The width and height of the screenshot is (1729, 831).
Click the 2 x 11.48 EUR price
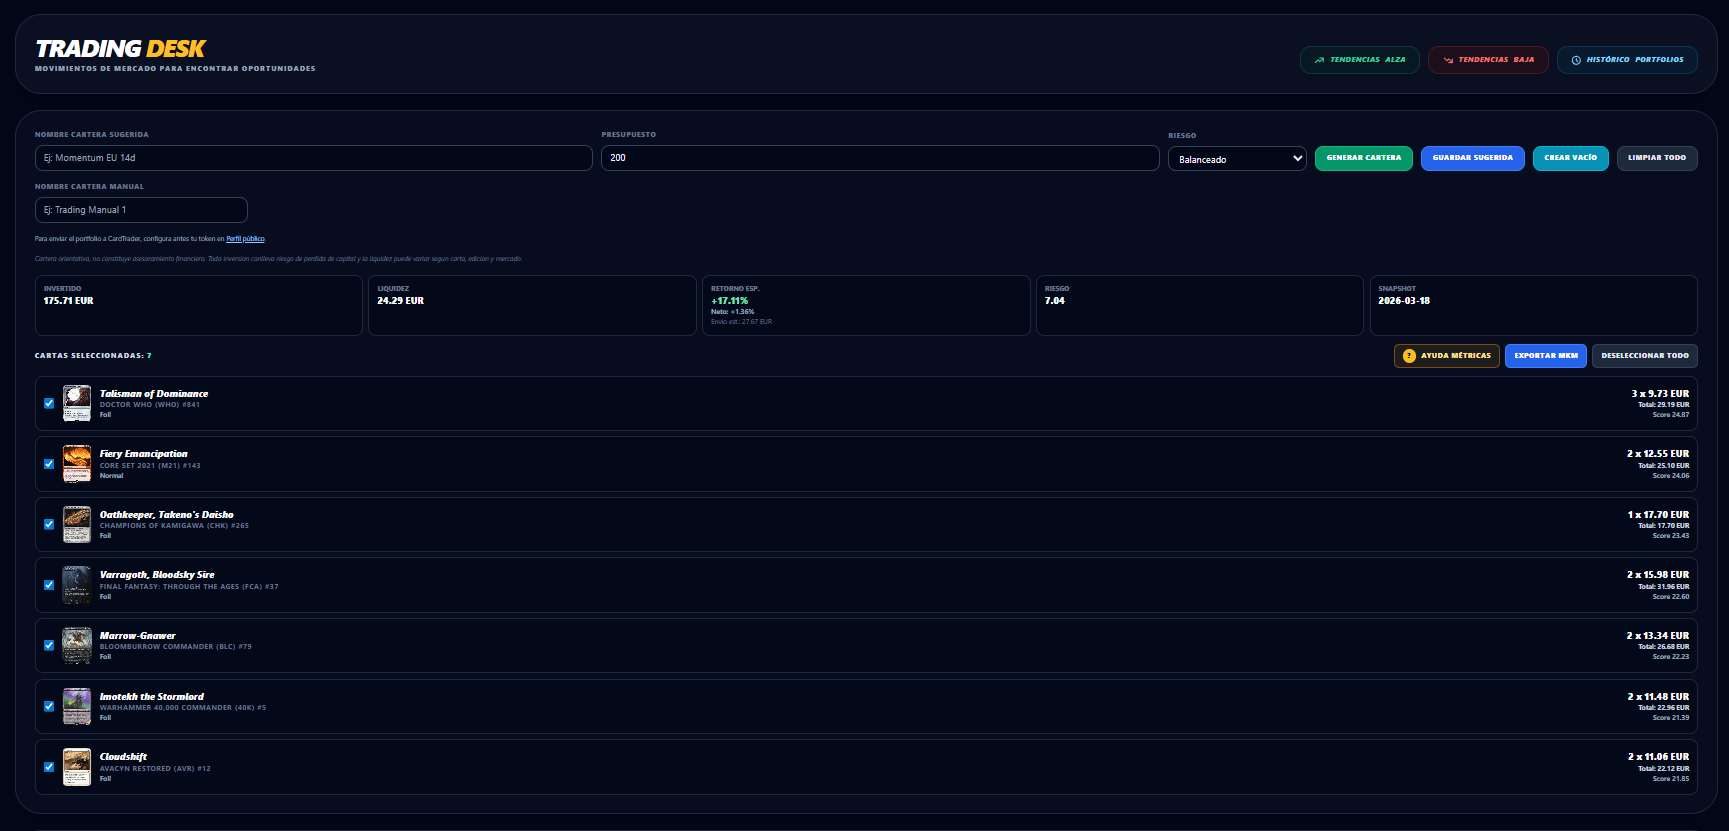point(1658,697)
